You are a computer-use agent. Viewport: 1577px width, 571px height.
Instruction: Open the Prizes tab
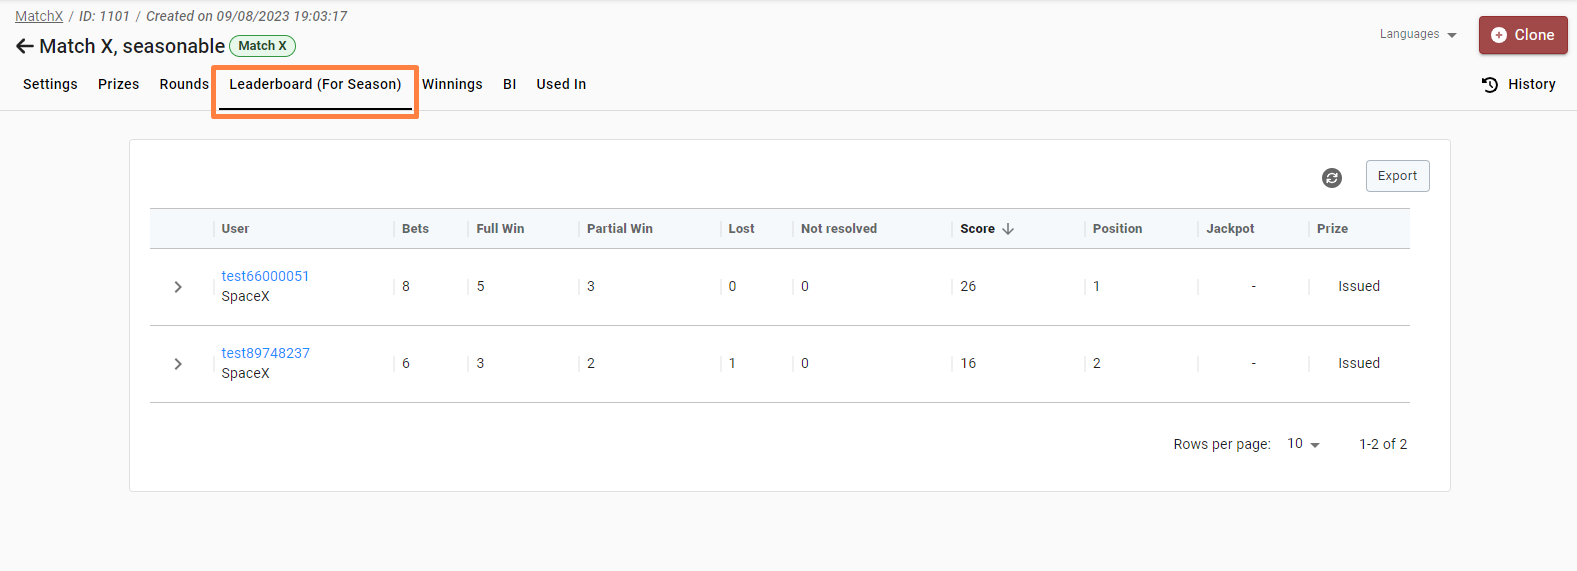(x=118, y=85)
